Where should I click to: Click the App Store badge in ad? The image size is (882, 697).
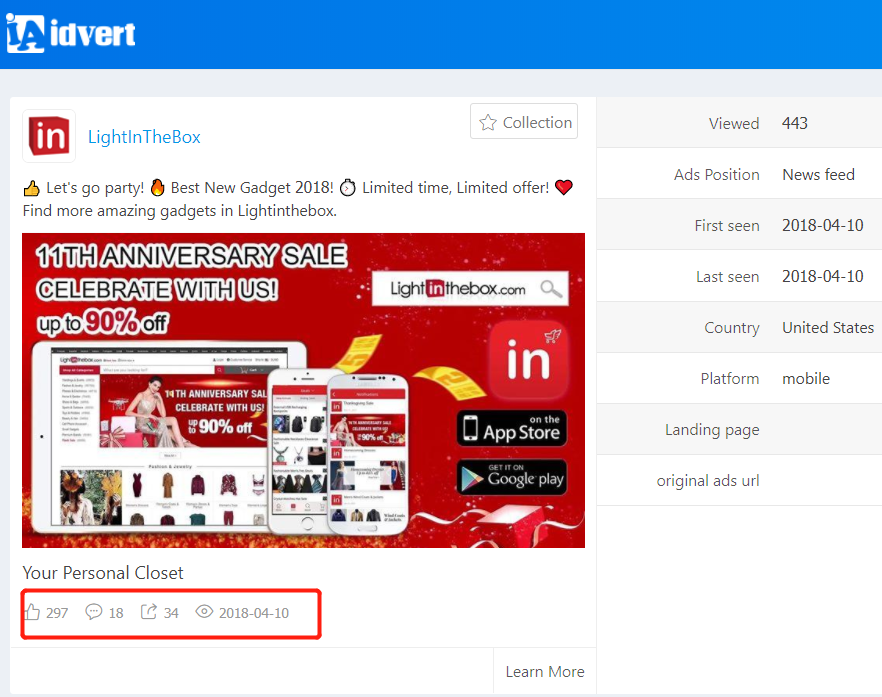coord(511,428)
